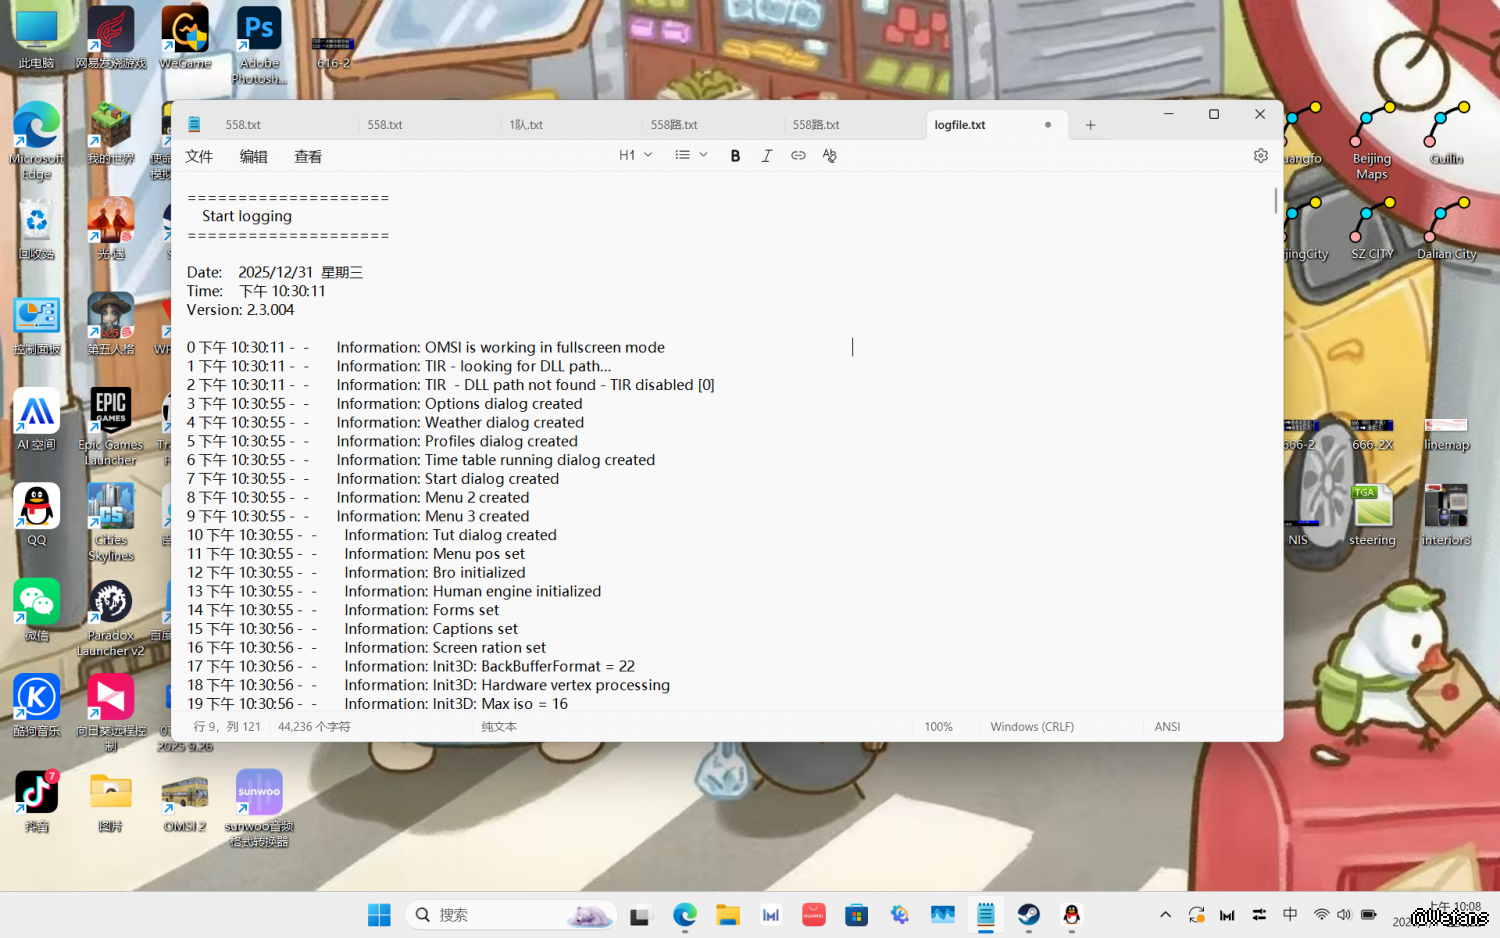Open Steam from the taskbar

point(1028,915)
